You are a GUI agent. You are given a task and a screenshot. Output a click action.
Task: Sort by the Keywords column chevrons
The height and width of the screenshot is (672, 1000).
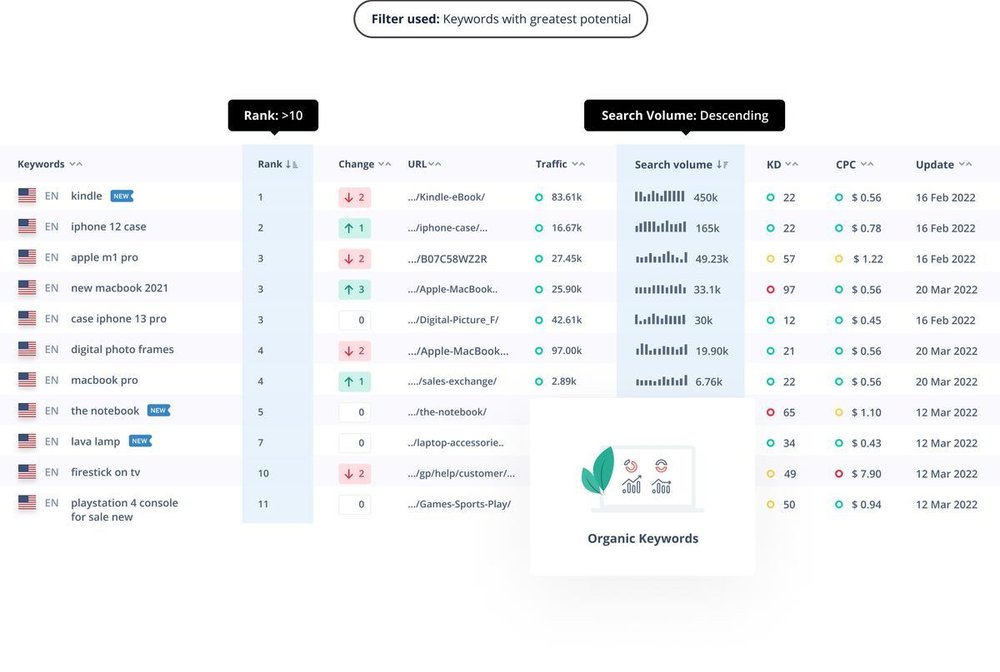(76, 164)
